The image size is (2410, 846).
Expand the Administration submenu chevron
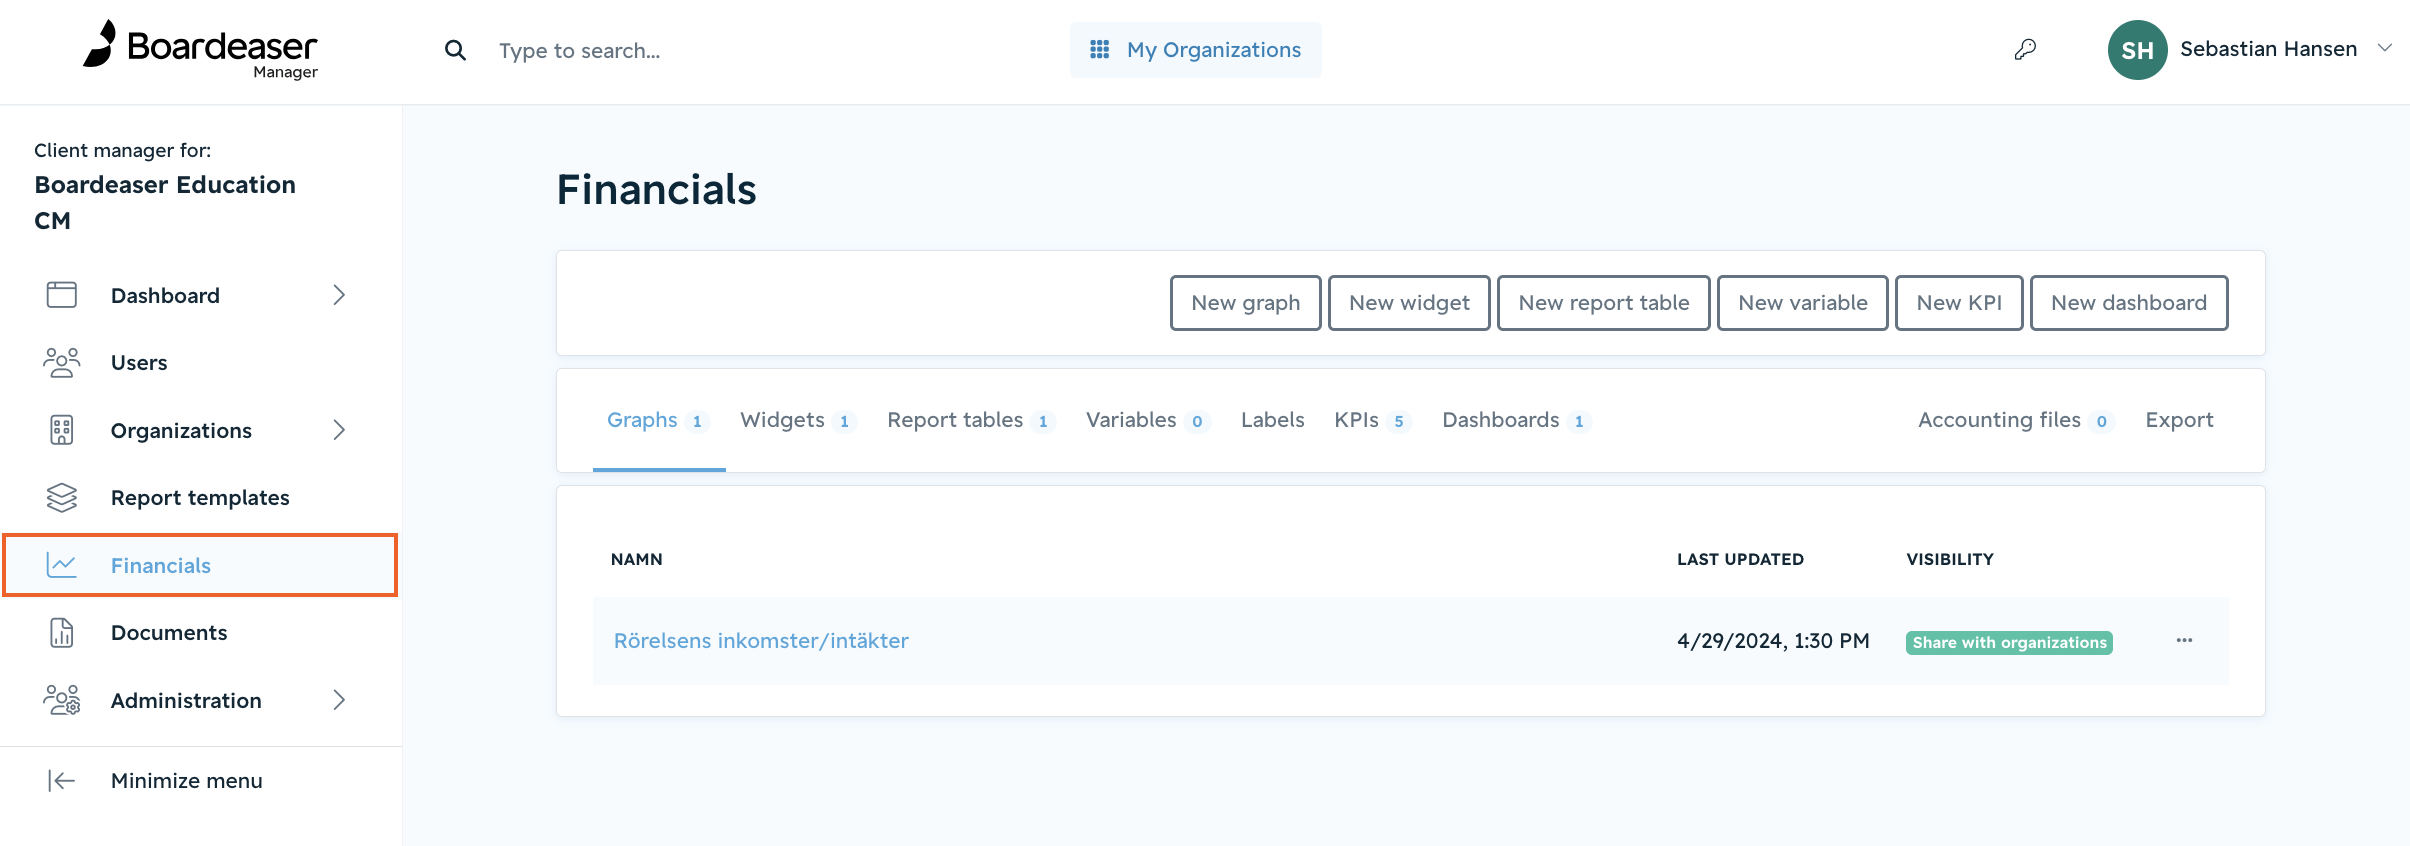[x=339, y=700]
